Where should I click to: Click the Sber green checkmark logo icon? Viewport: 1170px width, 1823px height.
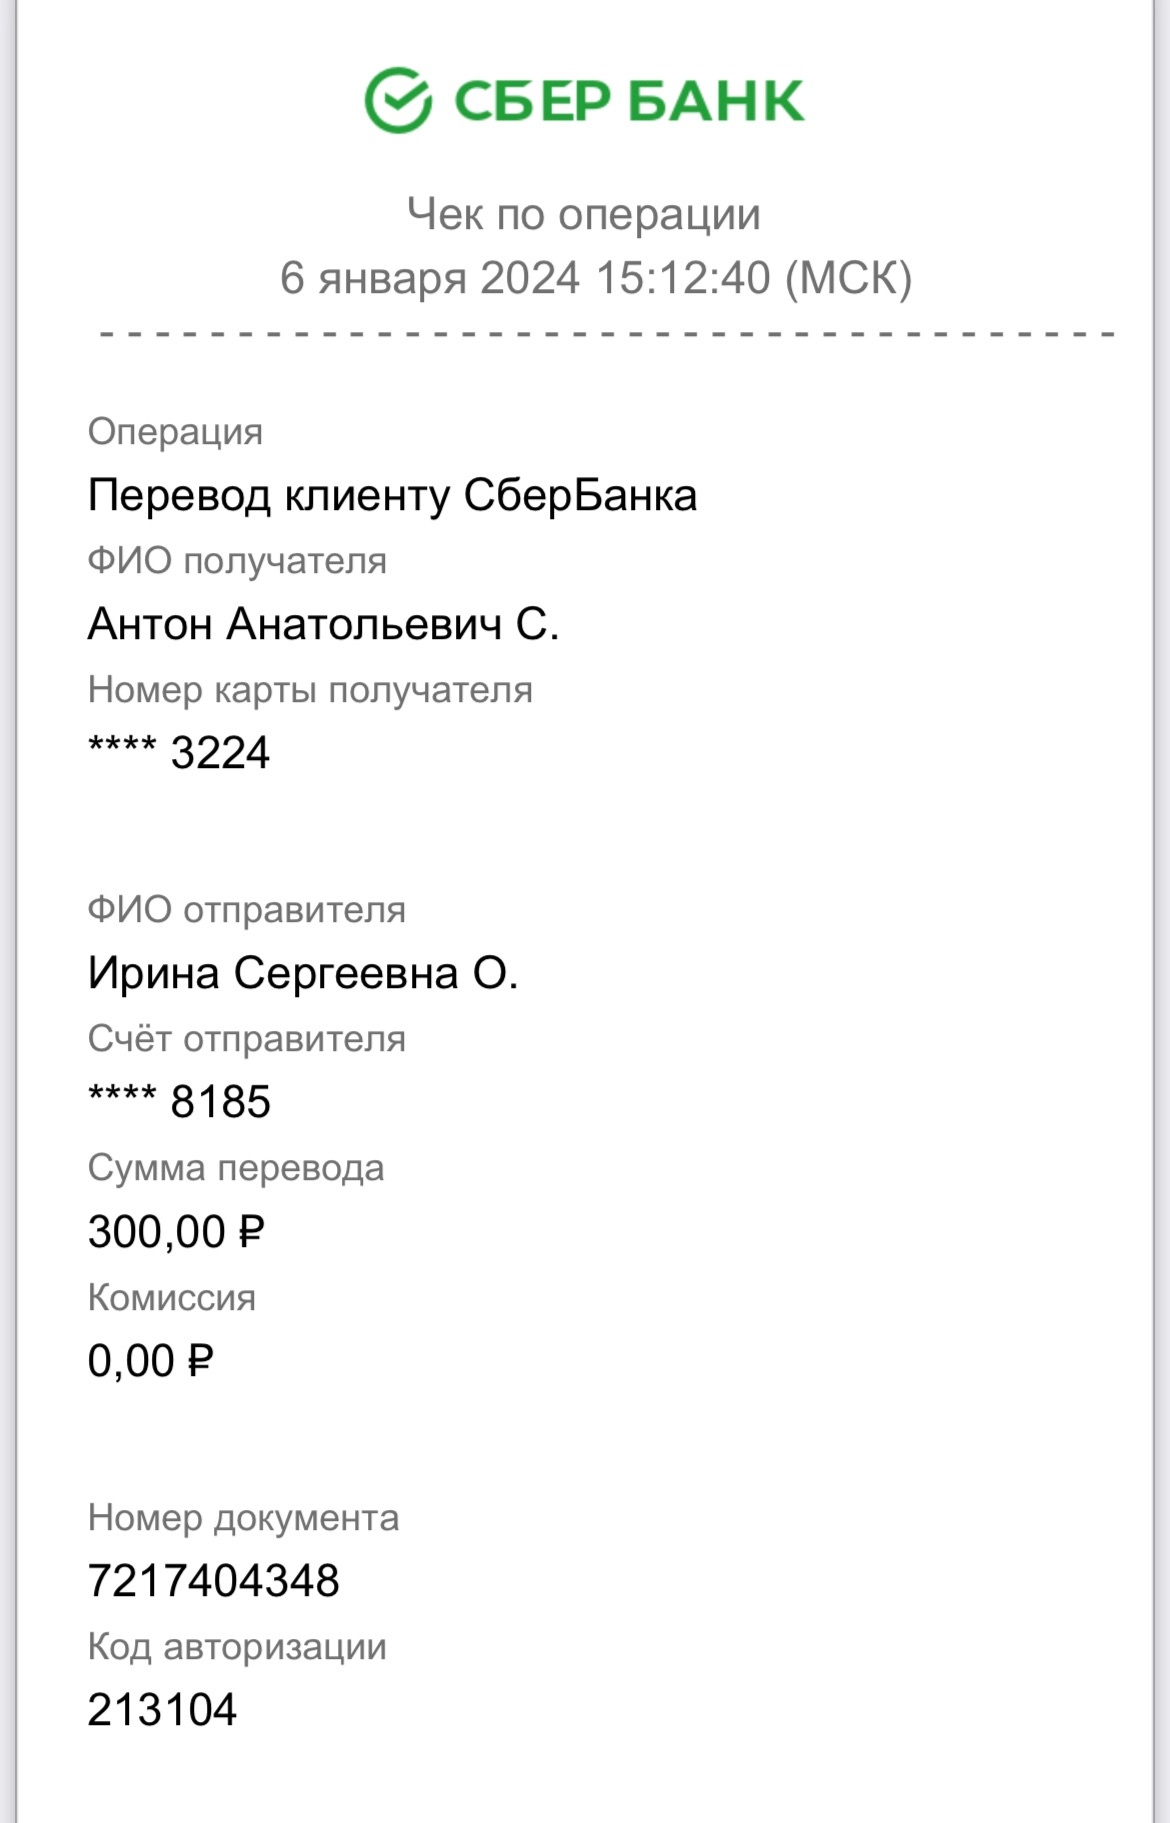398,101
